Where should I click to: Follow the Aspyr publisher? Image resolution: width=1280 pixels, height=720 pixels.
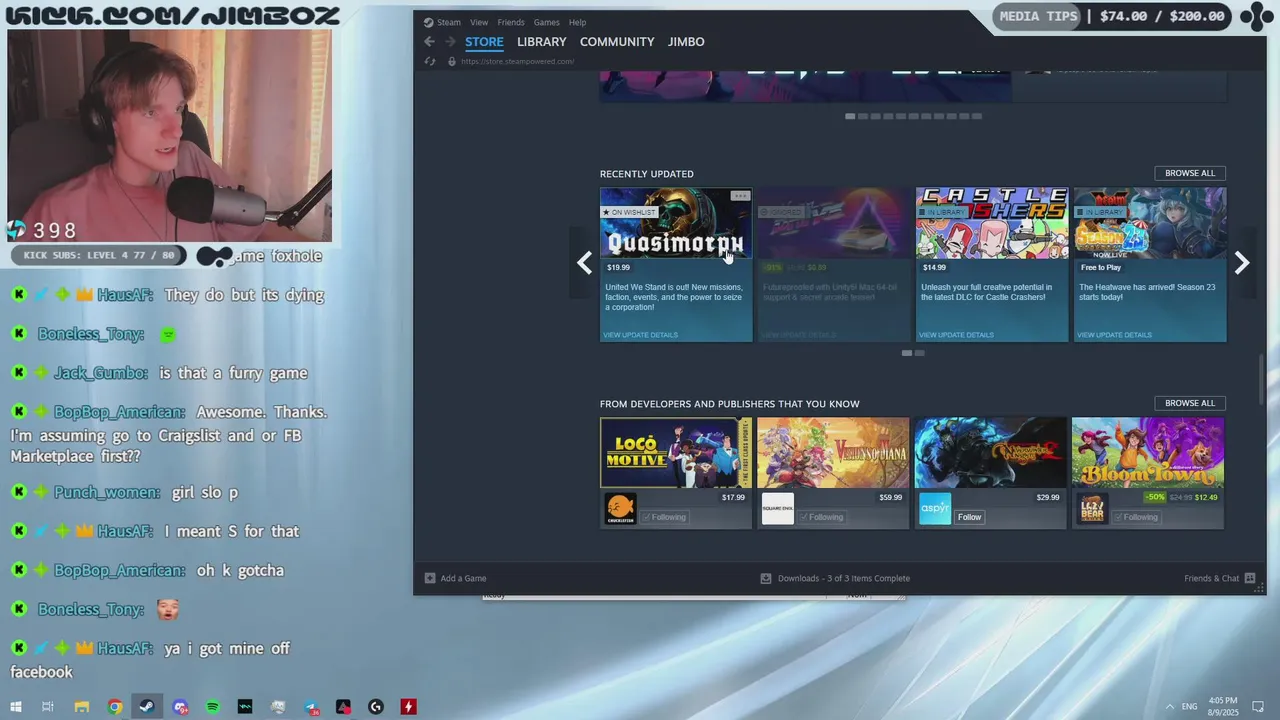pyautogui.click(x=969, y=517)
